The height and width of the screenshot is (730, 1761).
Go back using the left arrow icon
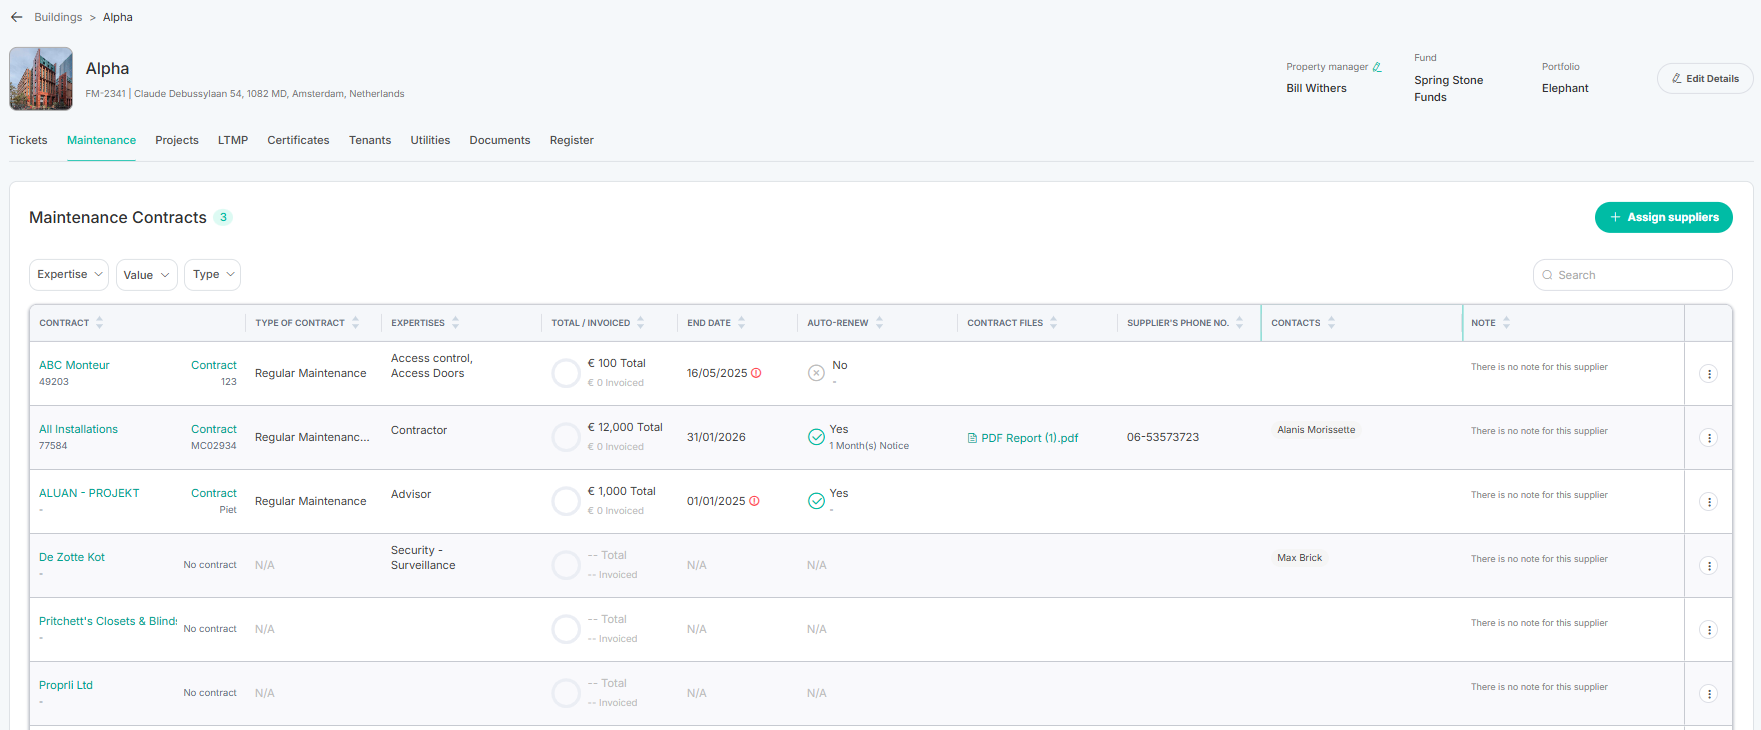click(x=17, y=17)
